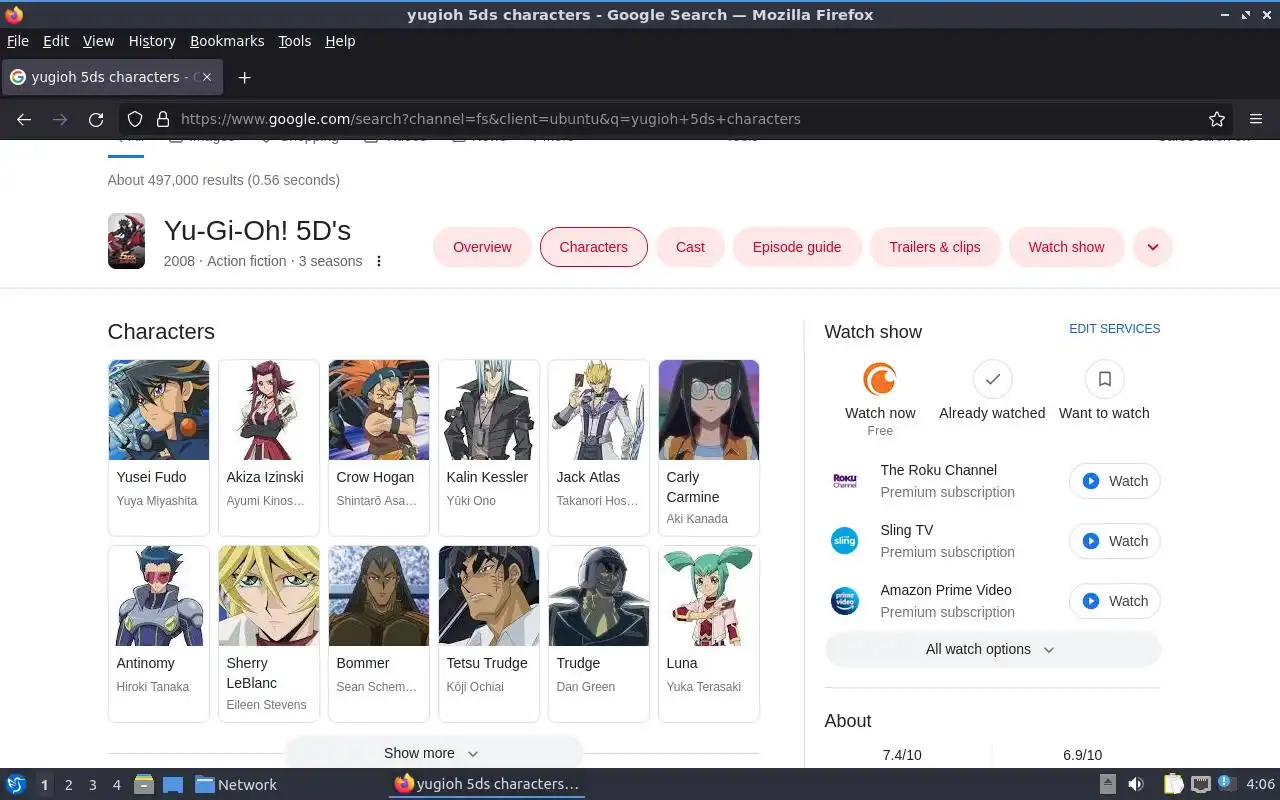1280x800 pixels.
Task: Mark show as Already watched
Action: coord(993,379)
